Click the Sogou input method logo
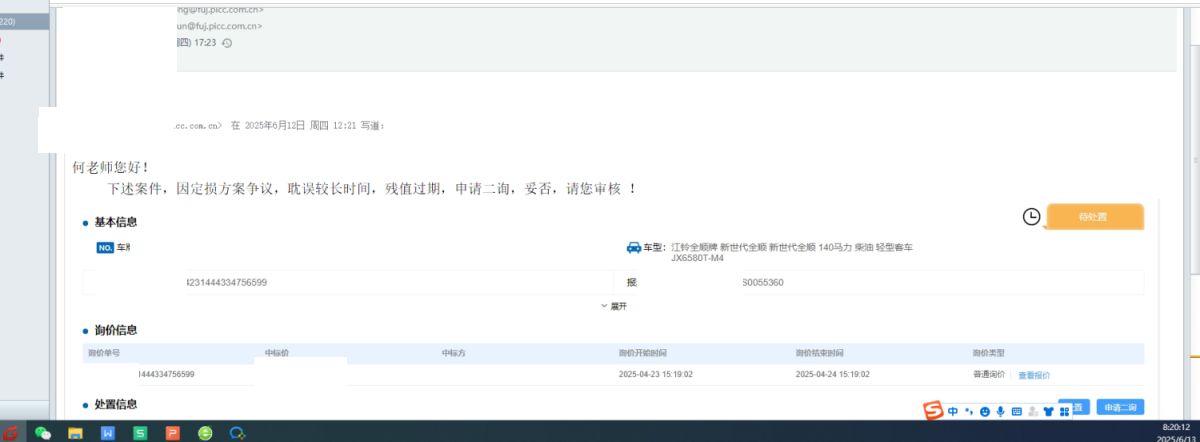This screenshot has width=1200, height=442. pos(932,411)
